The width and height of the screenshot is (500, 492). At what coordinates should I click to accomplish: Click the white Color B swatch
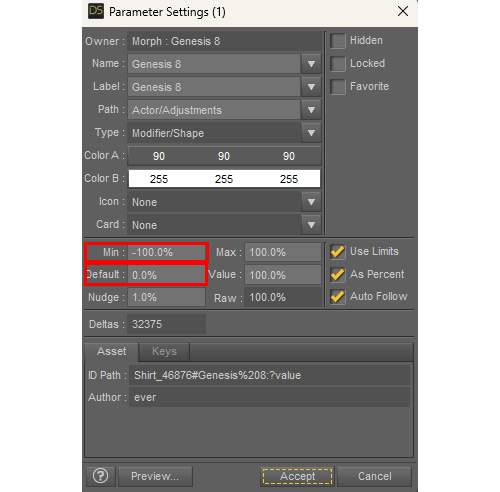[224, 179]
